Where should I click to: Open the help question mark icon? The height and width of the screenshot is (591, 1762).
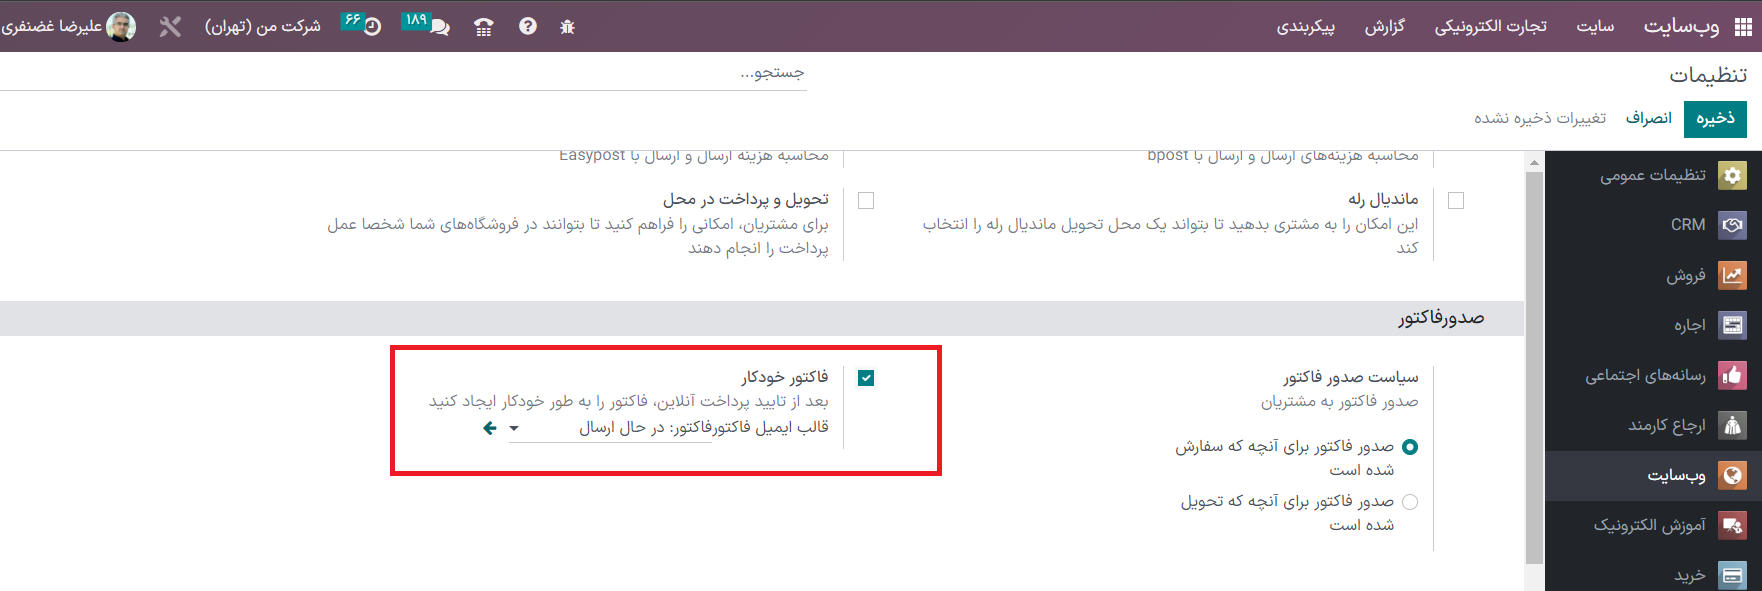click(x=528, y=27)
